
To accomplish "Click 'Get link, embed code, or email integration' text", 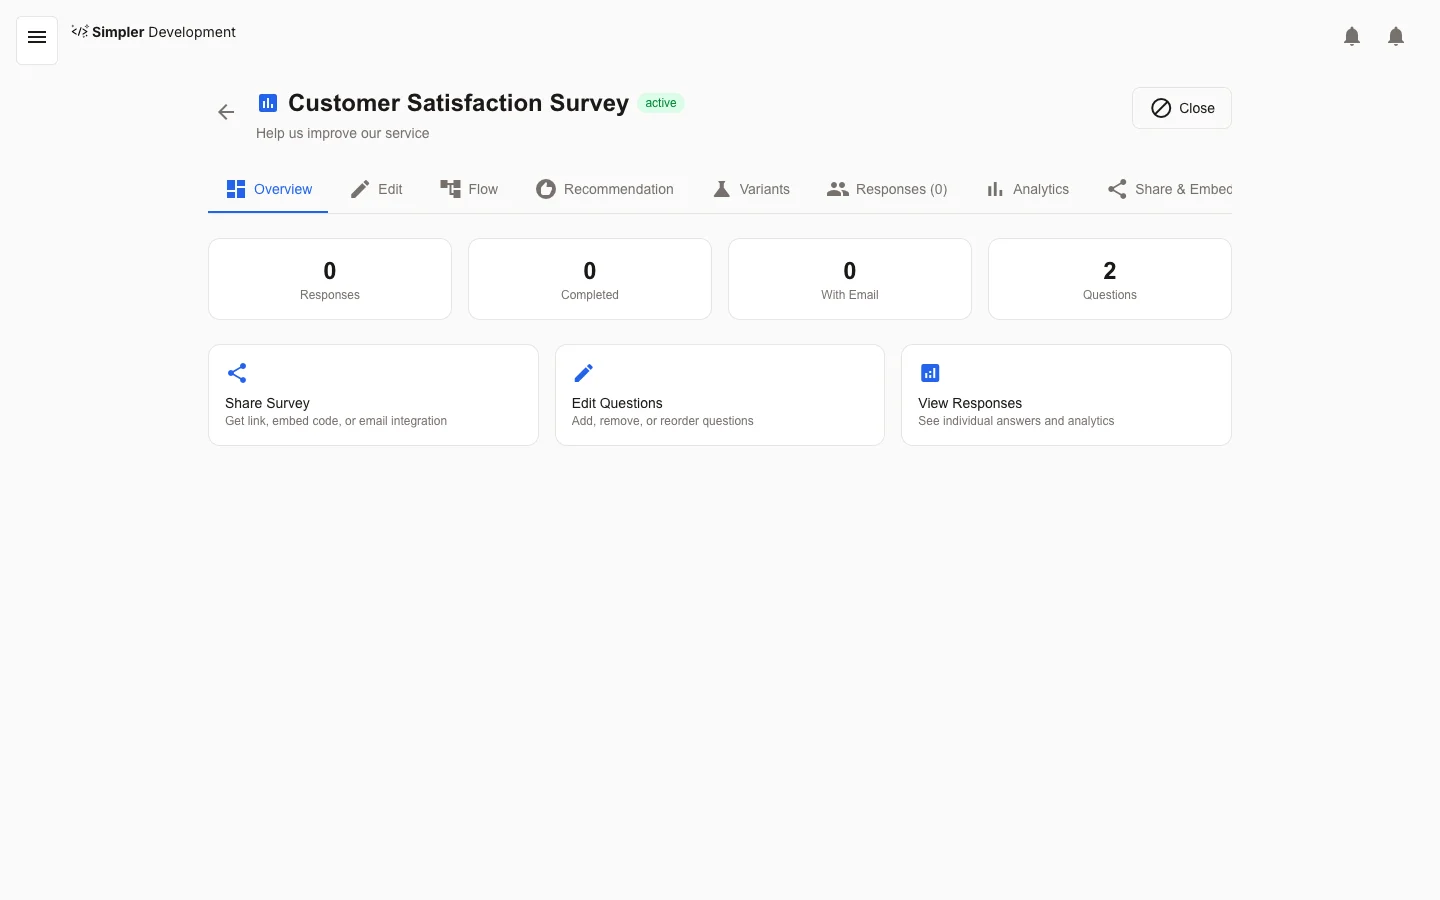I will pyautogui.click(x=336, y=421).
